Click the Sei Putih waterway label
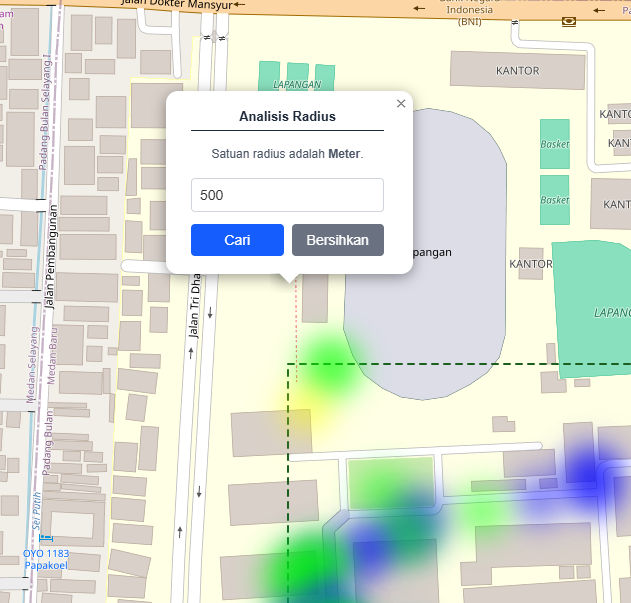Screen dimensions: 631x603 (x=37, y=510)
